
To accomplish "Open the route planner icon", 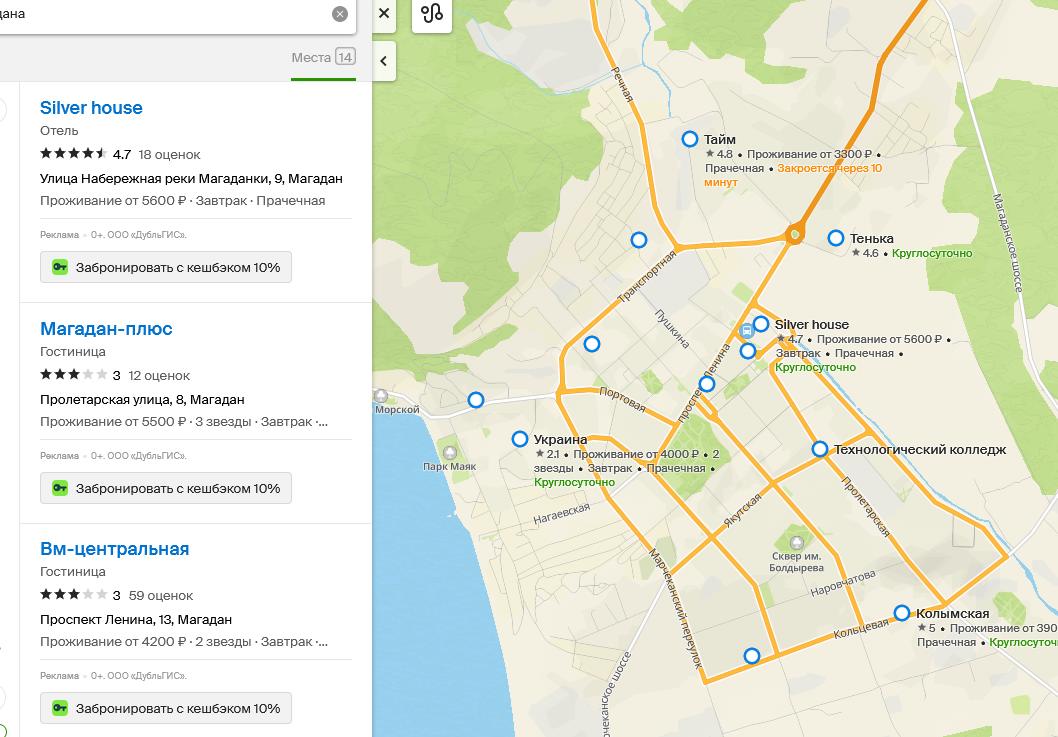I will coord(432,13).
